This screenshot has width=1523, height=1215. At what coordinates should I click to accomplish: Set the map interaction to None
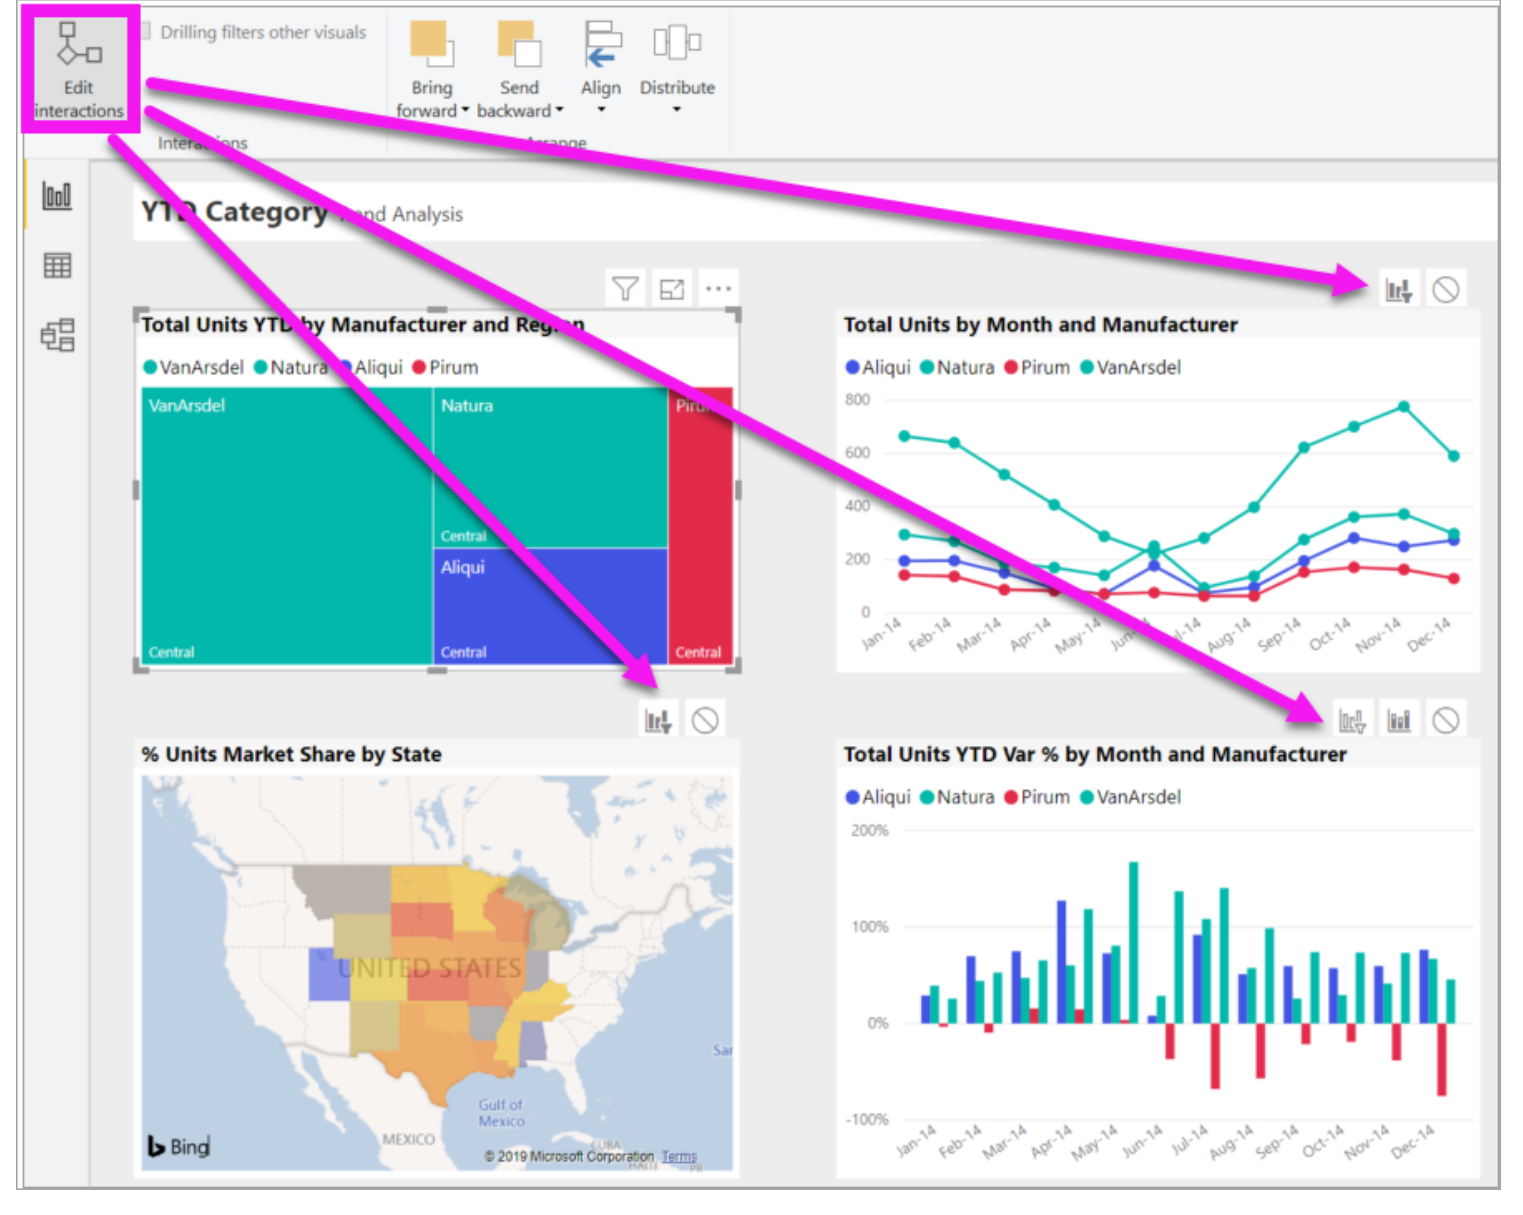(705, 718)
